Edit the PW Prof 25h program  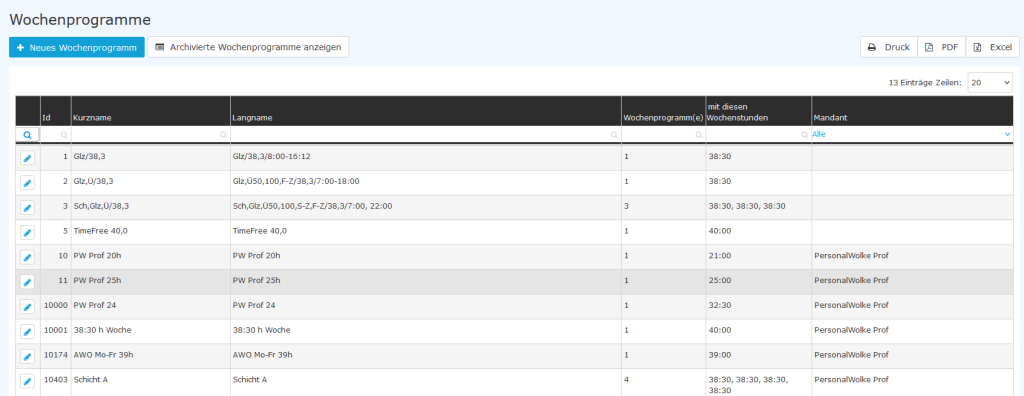(x=27, y=282)
